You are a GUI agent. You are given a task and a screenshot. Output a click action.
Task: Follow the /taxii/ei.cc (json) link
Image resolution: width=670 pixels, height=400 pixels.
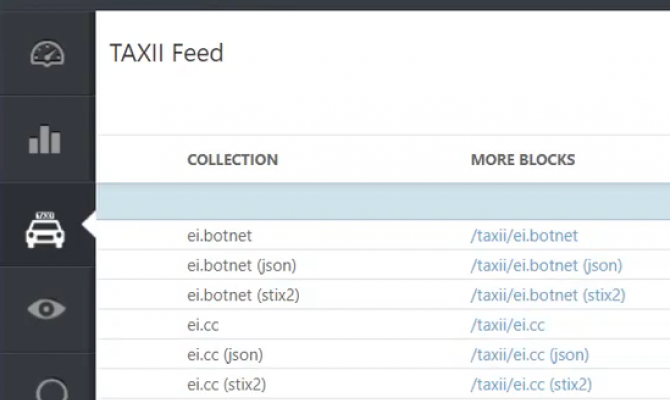coord(530,355)
